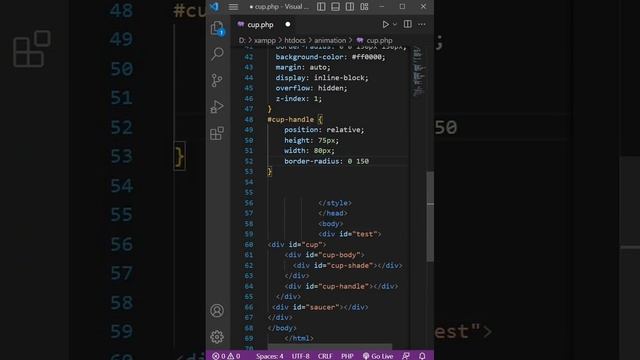Open the Accounts icon in activity bar

coord(217,311)
